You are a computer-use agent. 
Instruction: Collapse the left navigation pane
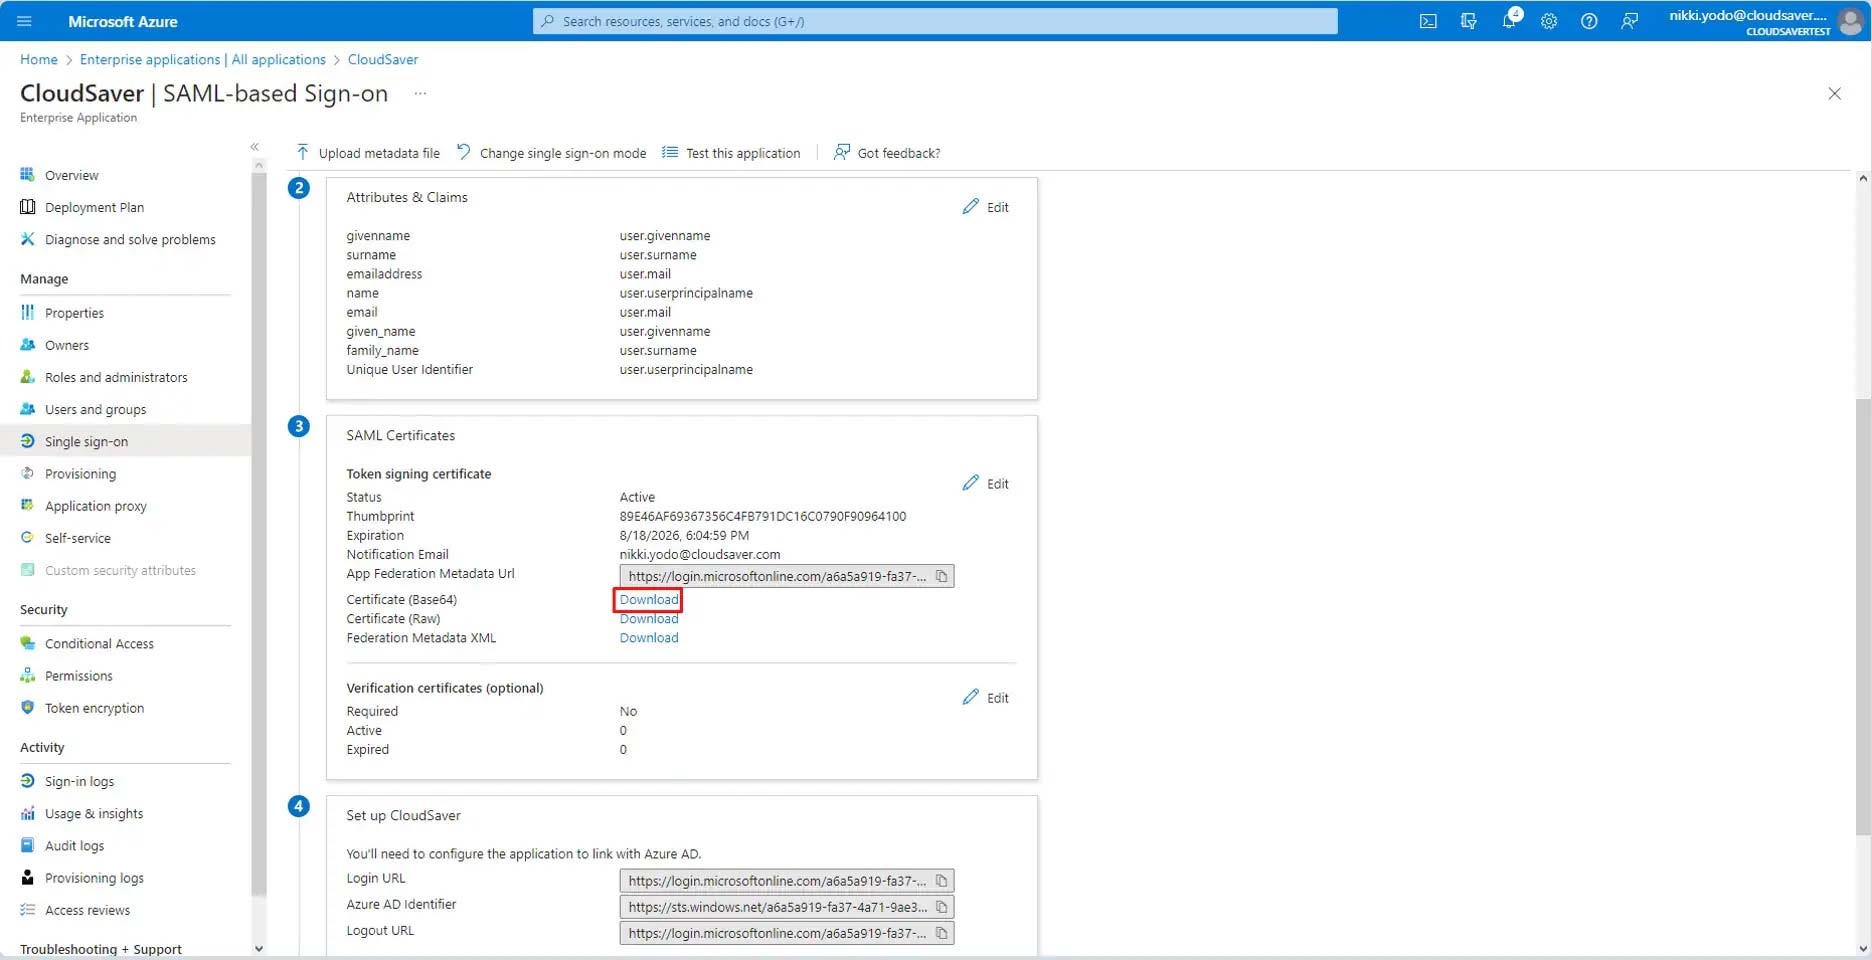click(255, 147)
